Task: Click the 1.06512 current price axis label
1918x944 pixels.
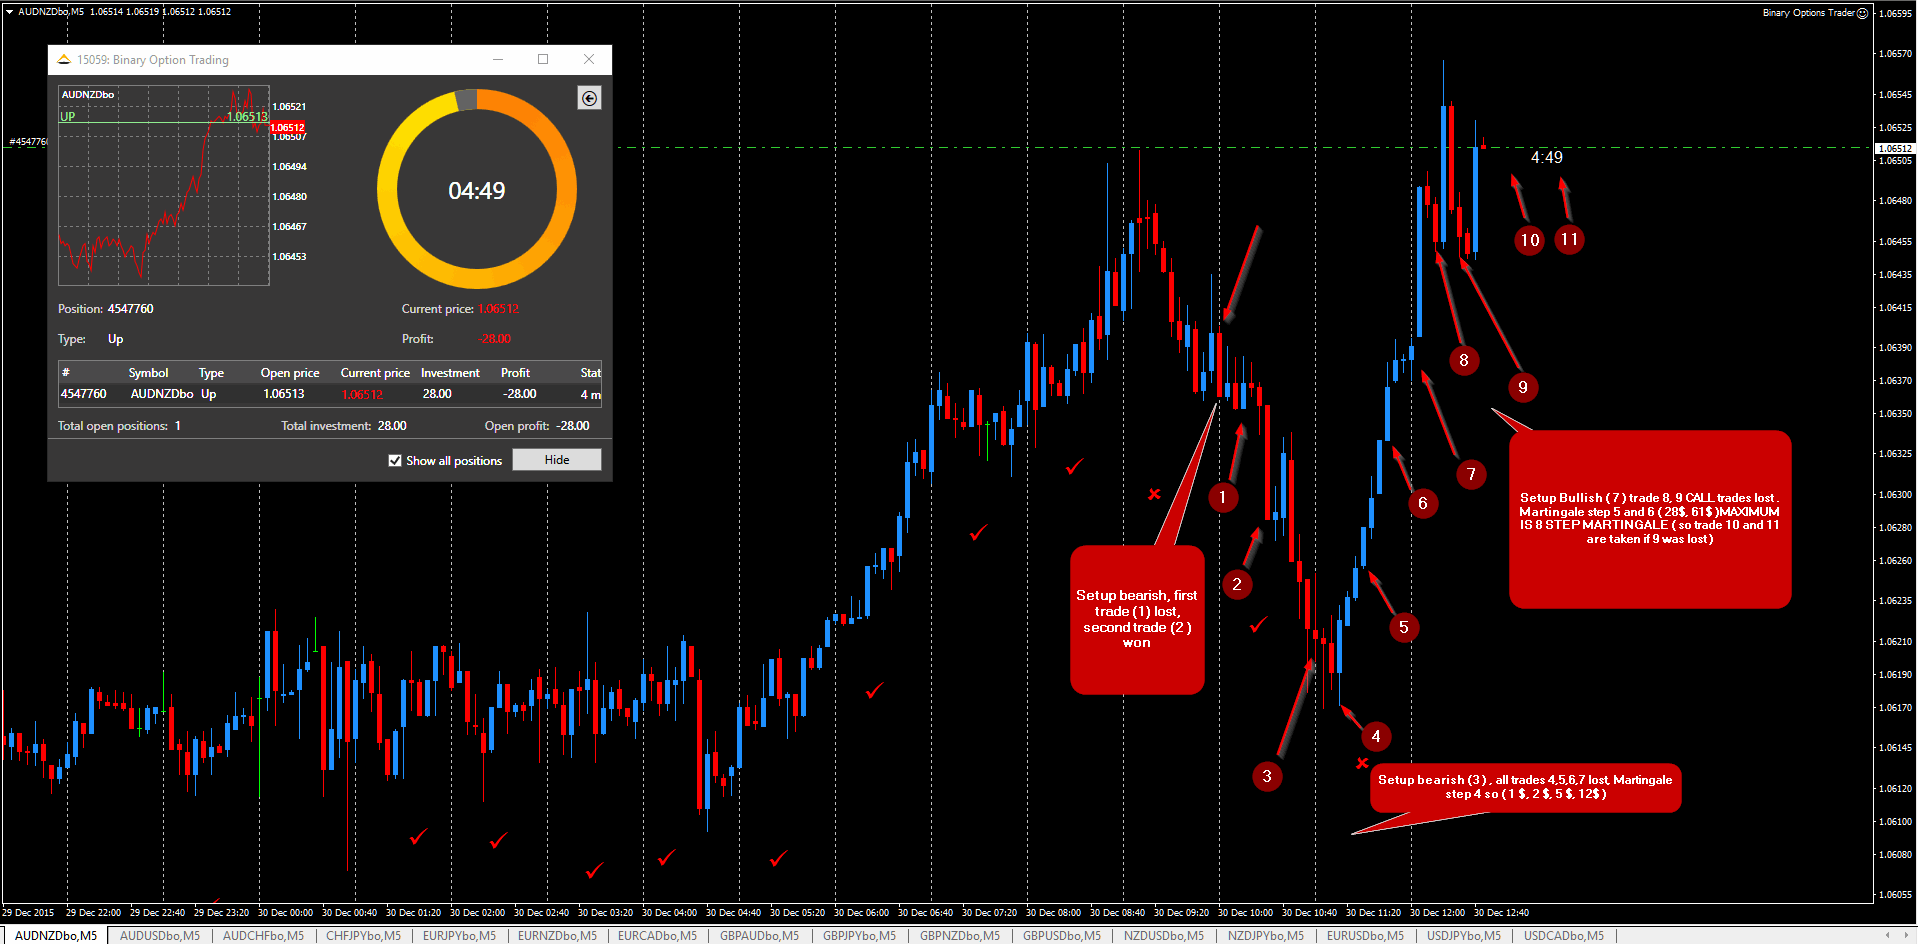Action: point(1895,148)
